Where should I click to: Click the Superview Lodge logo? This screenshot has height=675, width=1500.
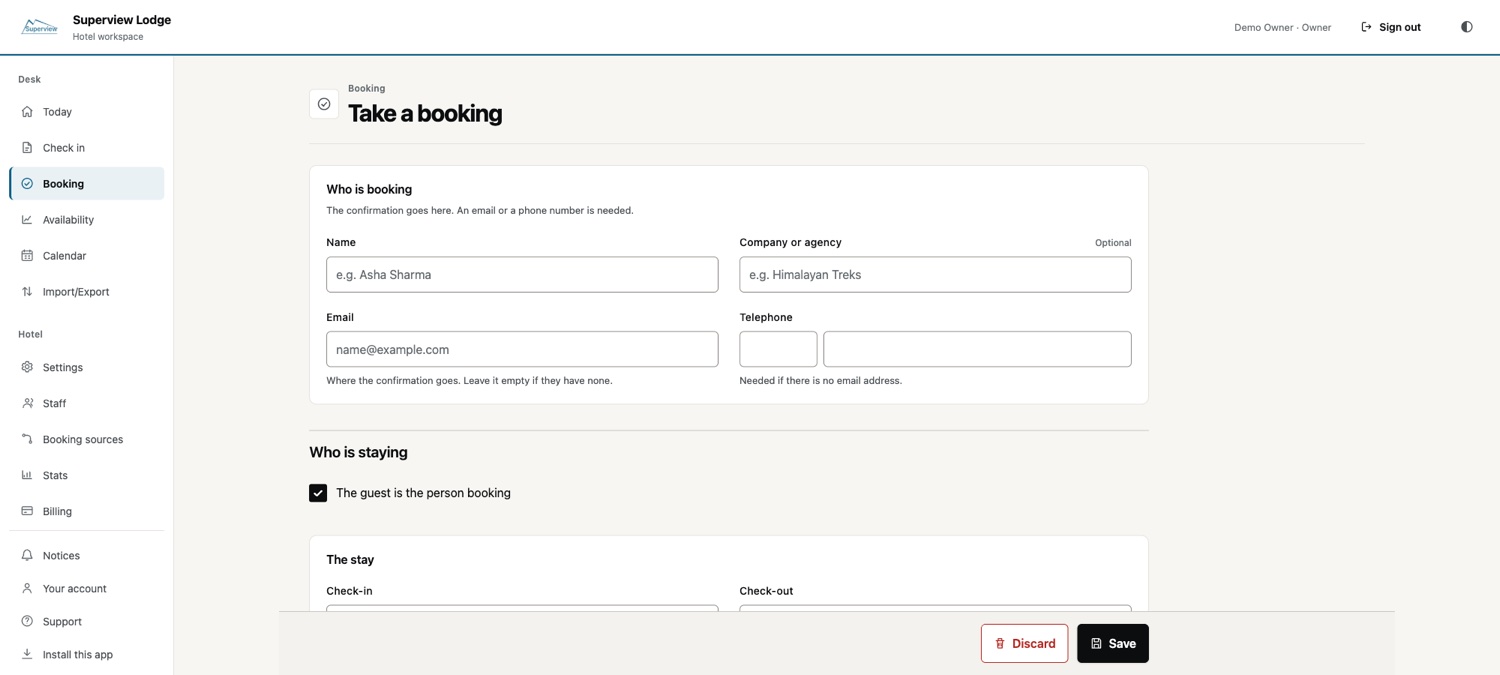40,27
